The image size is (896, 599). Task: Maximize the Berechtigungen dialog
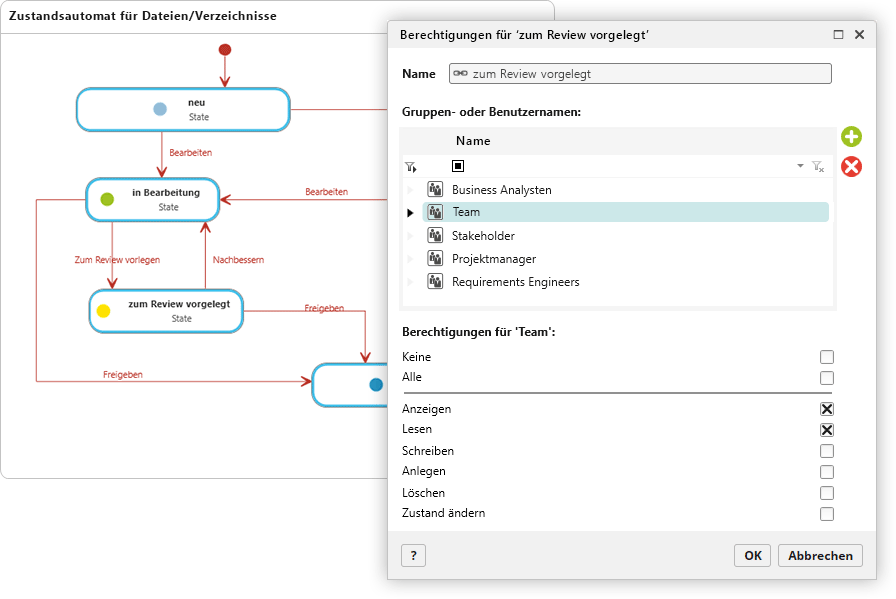point(838,34)
